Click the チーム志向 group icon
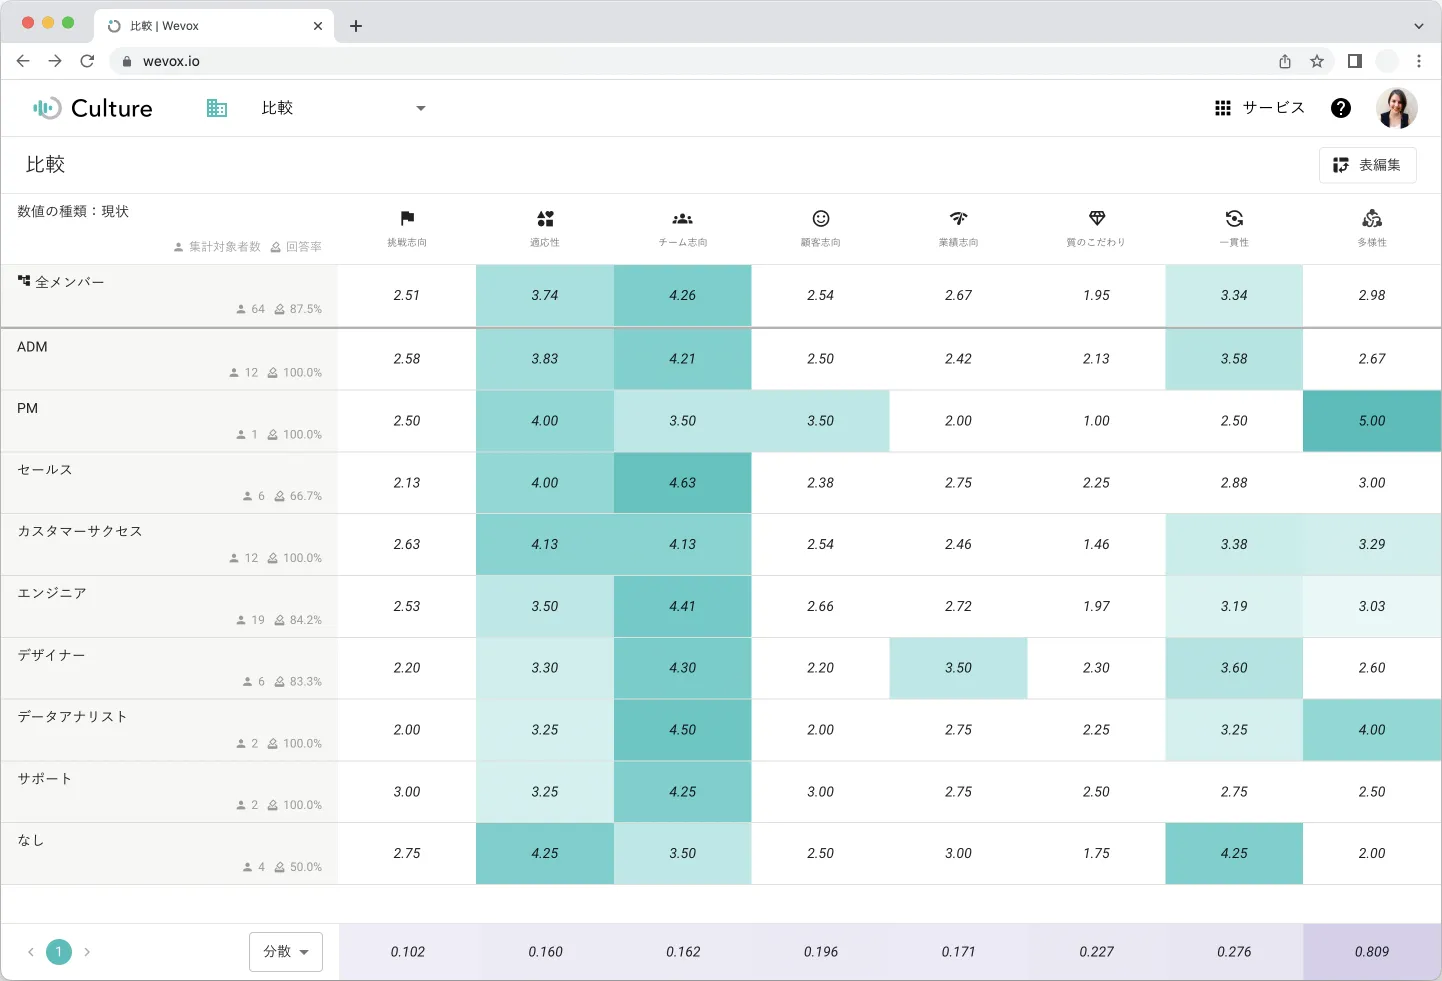 tap(683, 219)
